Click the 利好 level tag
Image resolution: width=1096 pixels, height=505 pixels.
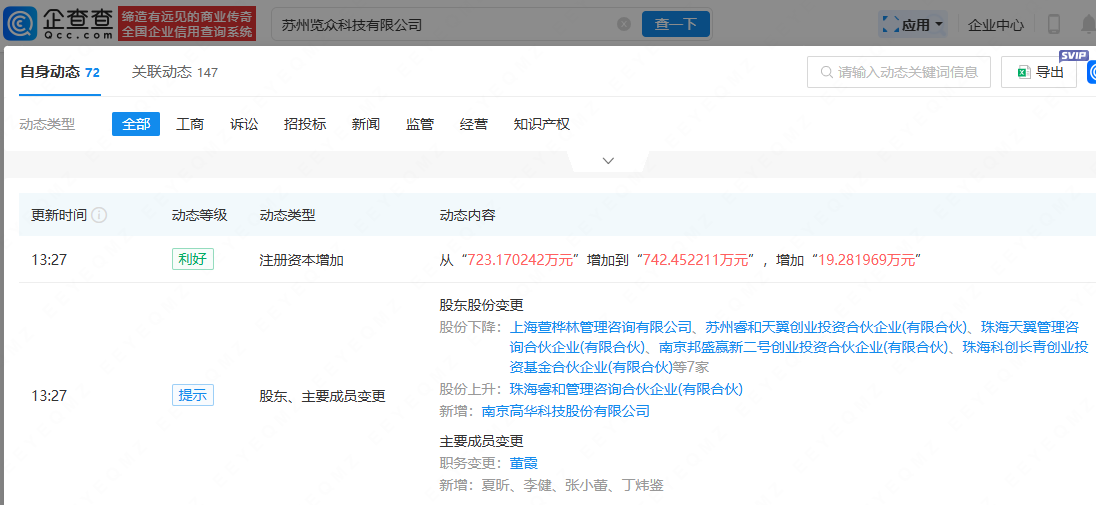coord(192,259)
